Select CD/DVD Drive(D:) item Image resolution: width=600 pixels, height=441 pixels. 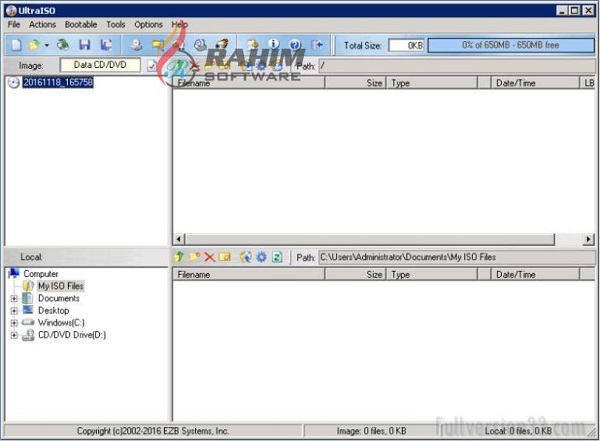tap(72, 335)
